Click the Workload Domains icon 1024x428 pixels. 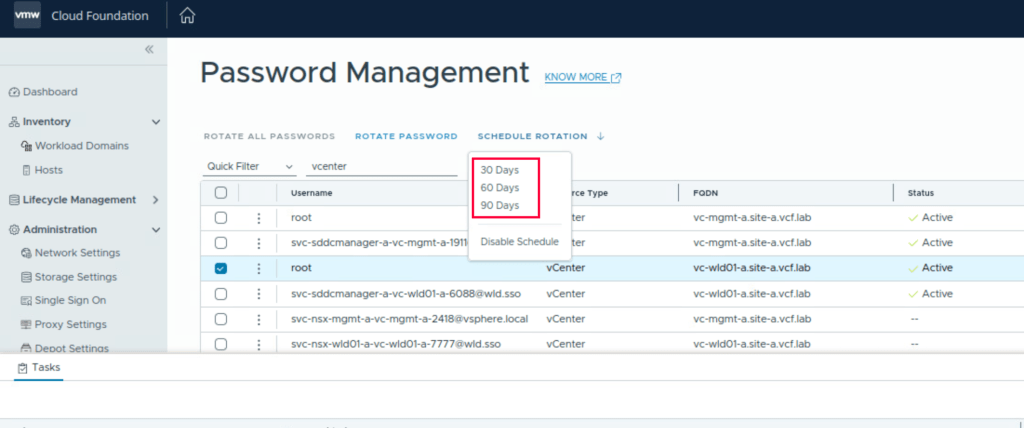(x=27, y=146)
